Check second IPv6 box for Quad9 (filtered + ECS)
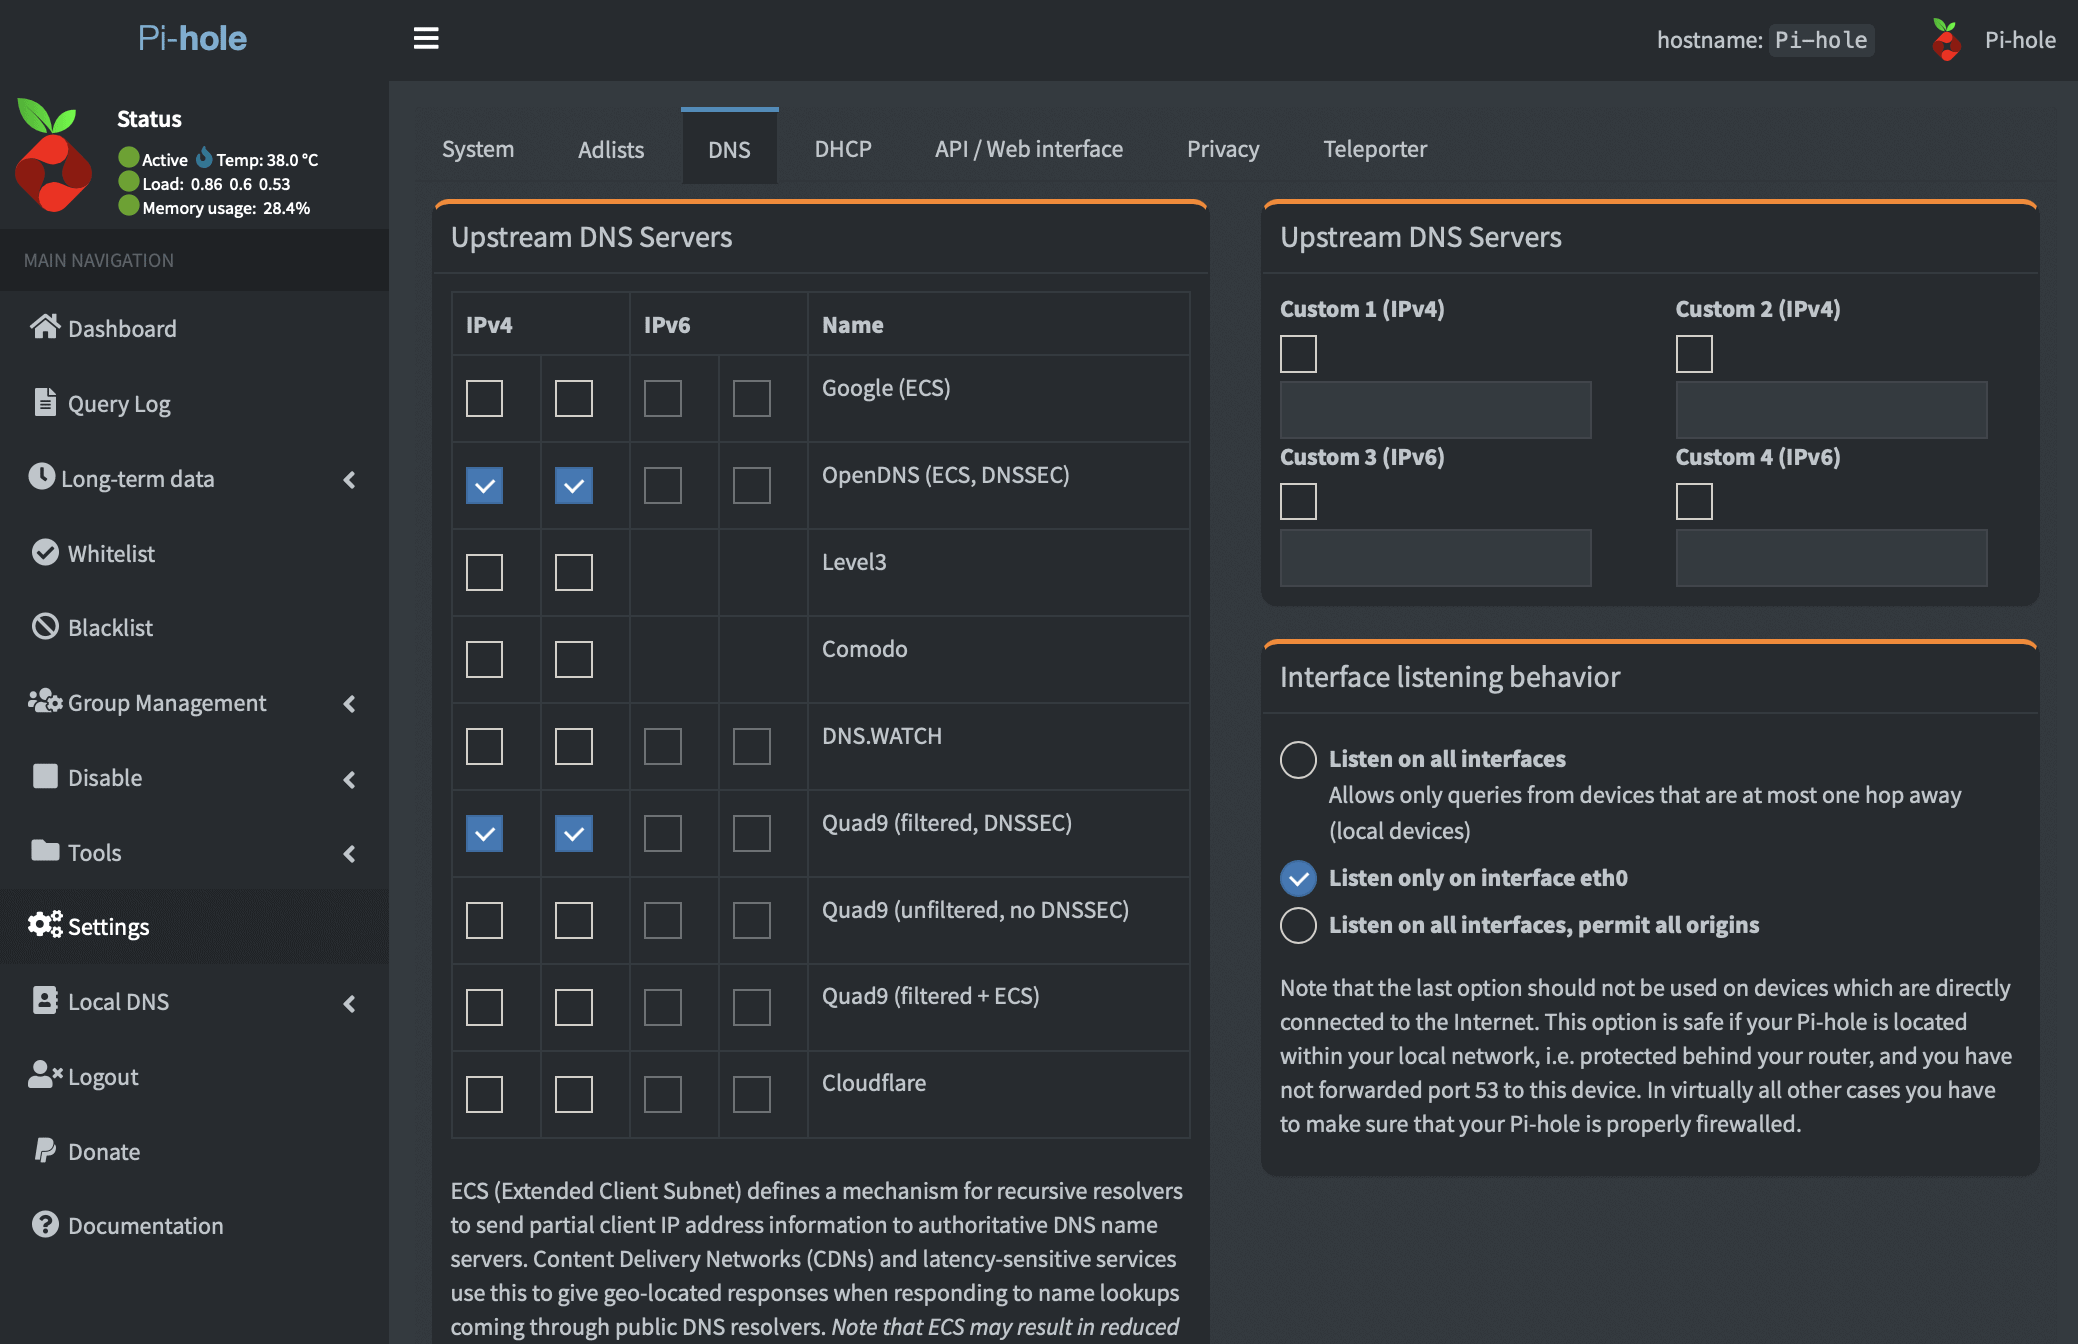 click(751, 1007)
